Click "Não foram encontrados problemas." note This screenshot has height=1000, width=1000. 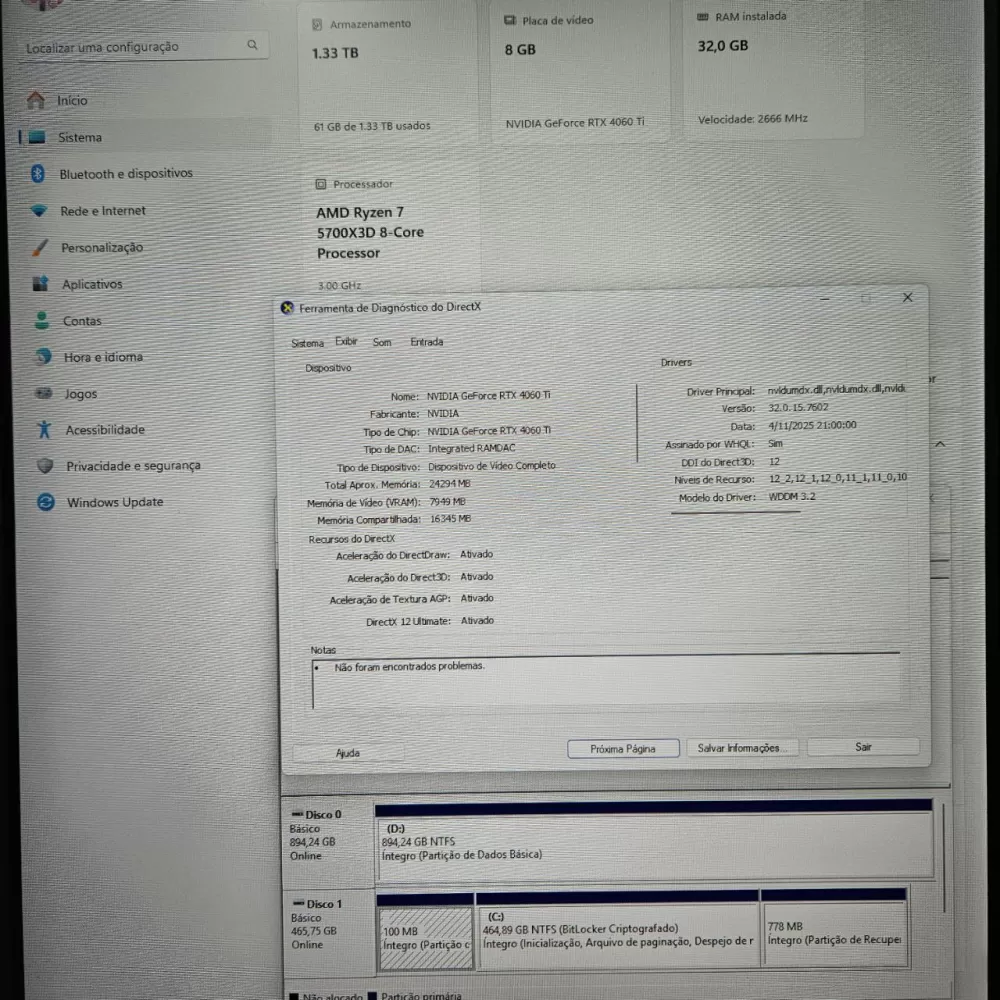point(409,666)
